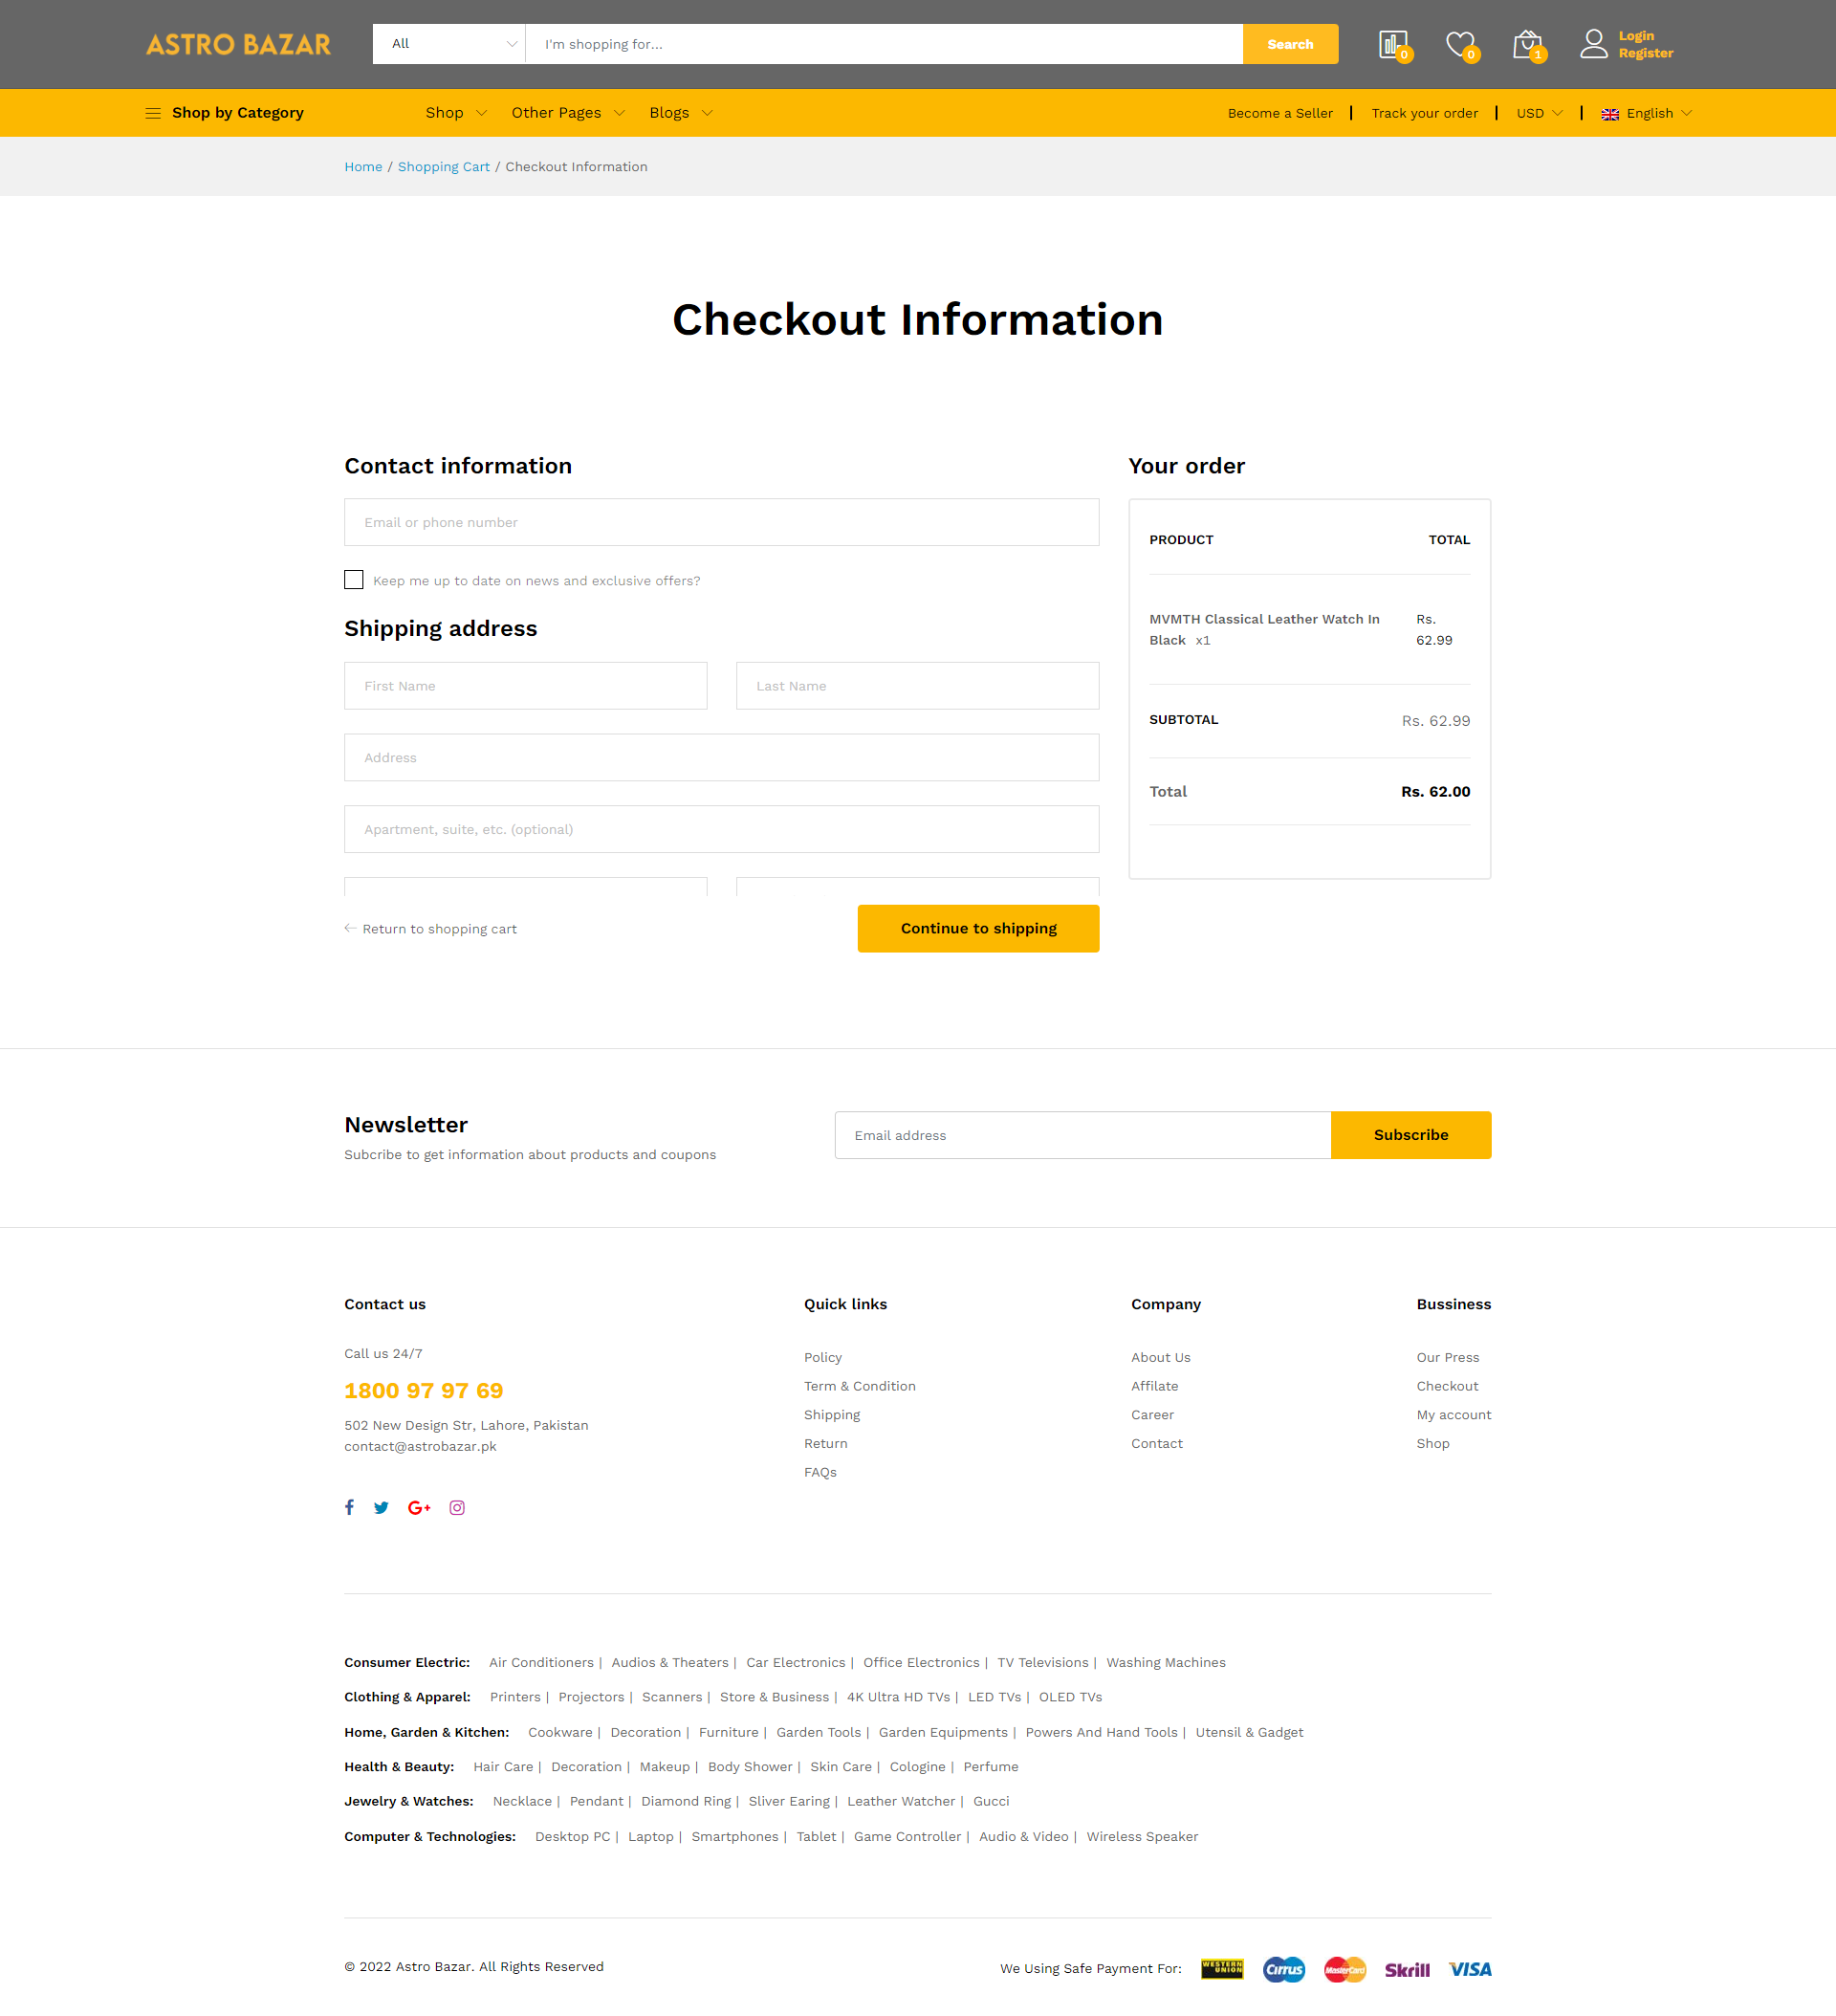The width and height of the screenshot is (1836, 2016).
Task: Click the user account icon
Action: (1594, 44)
